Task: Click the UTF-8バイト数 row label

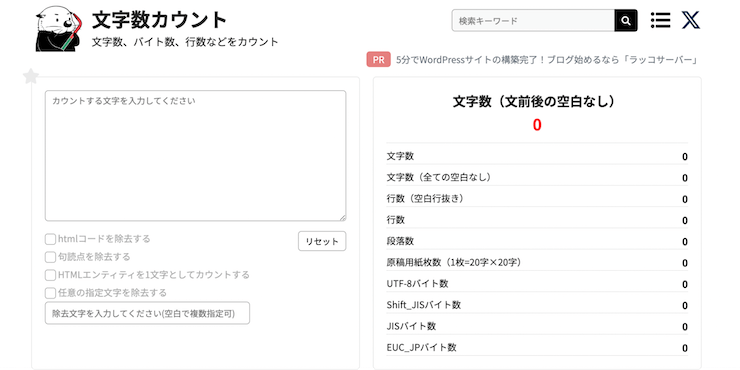Action: [x=417, y=284]
